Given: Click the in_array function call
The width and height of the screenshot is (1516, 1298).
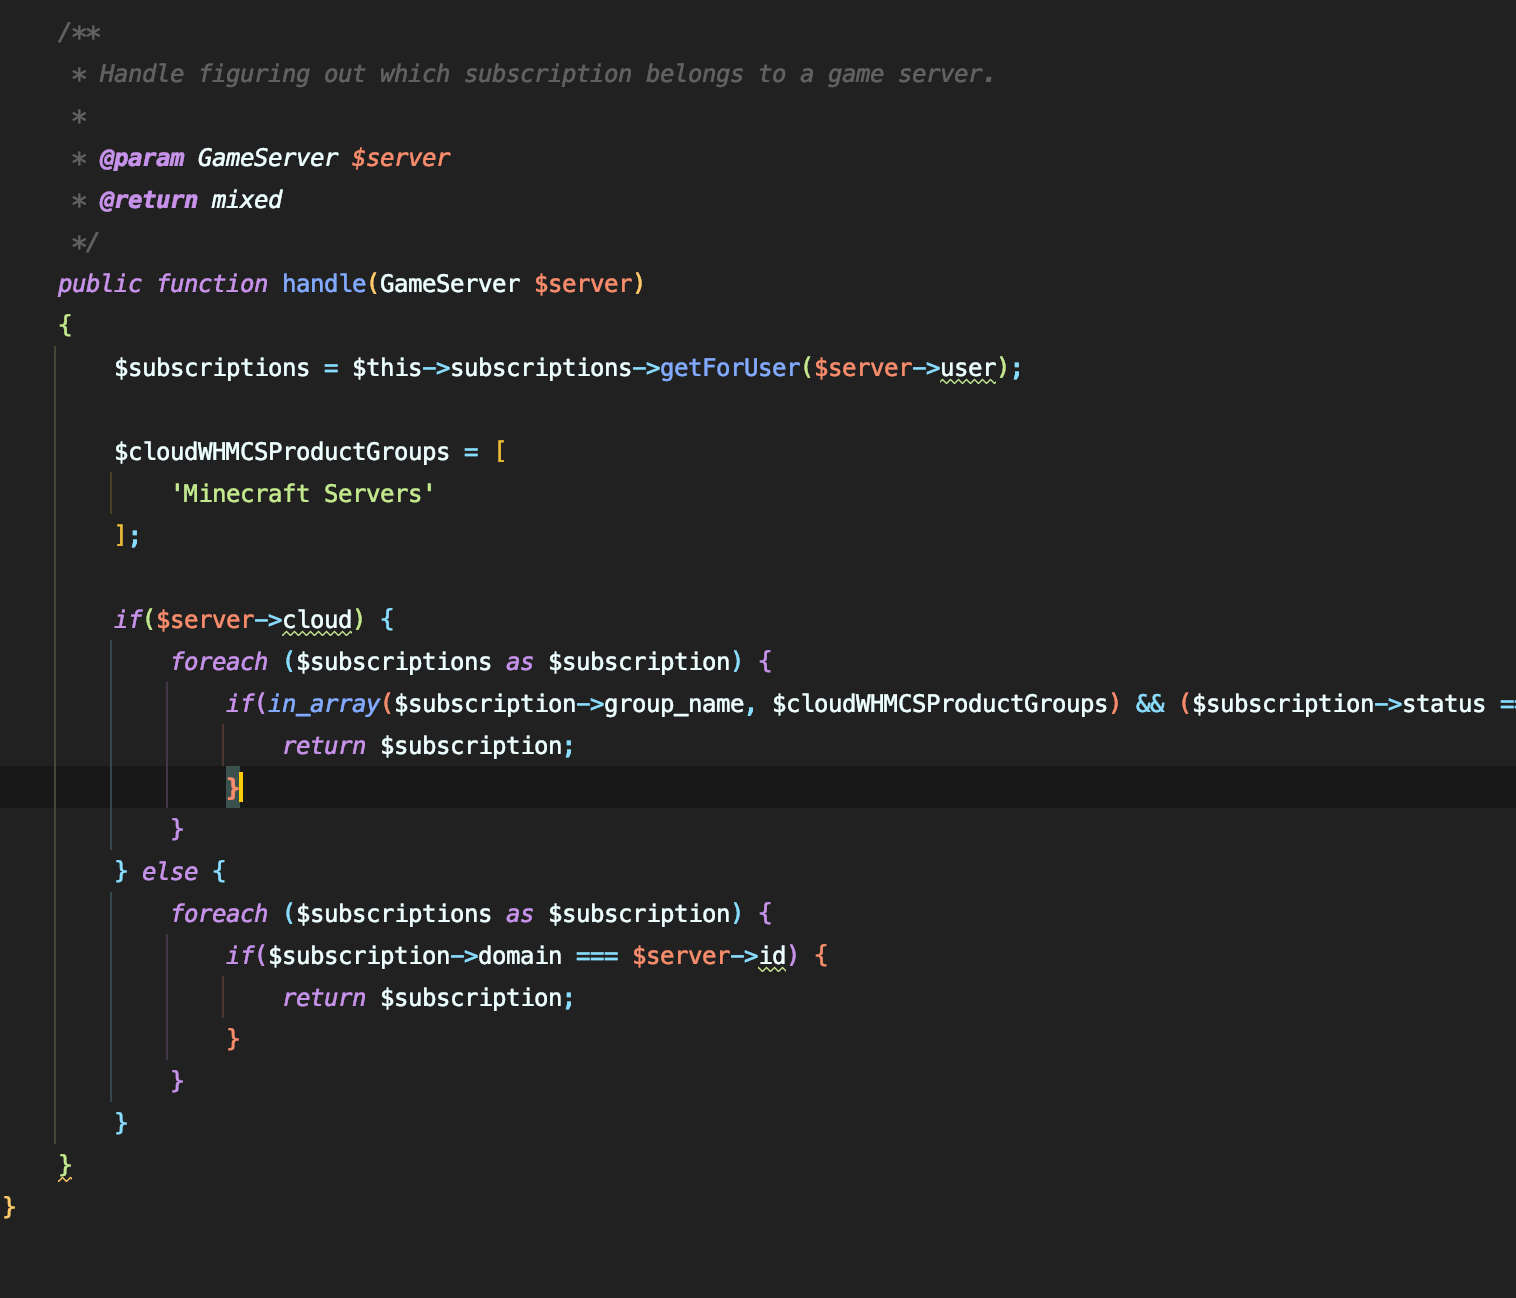Looking at the screenshot, I should [x=323, y=704].
